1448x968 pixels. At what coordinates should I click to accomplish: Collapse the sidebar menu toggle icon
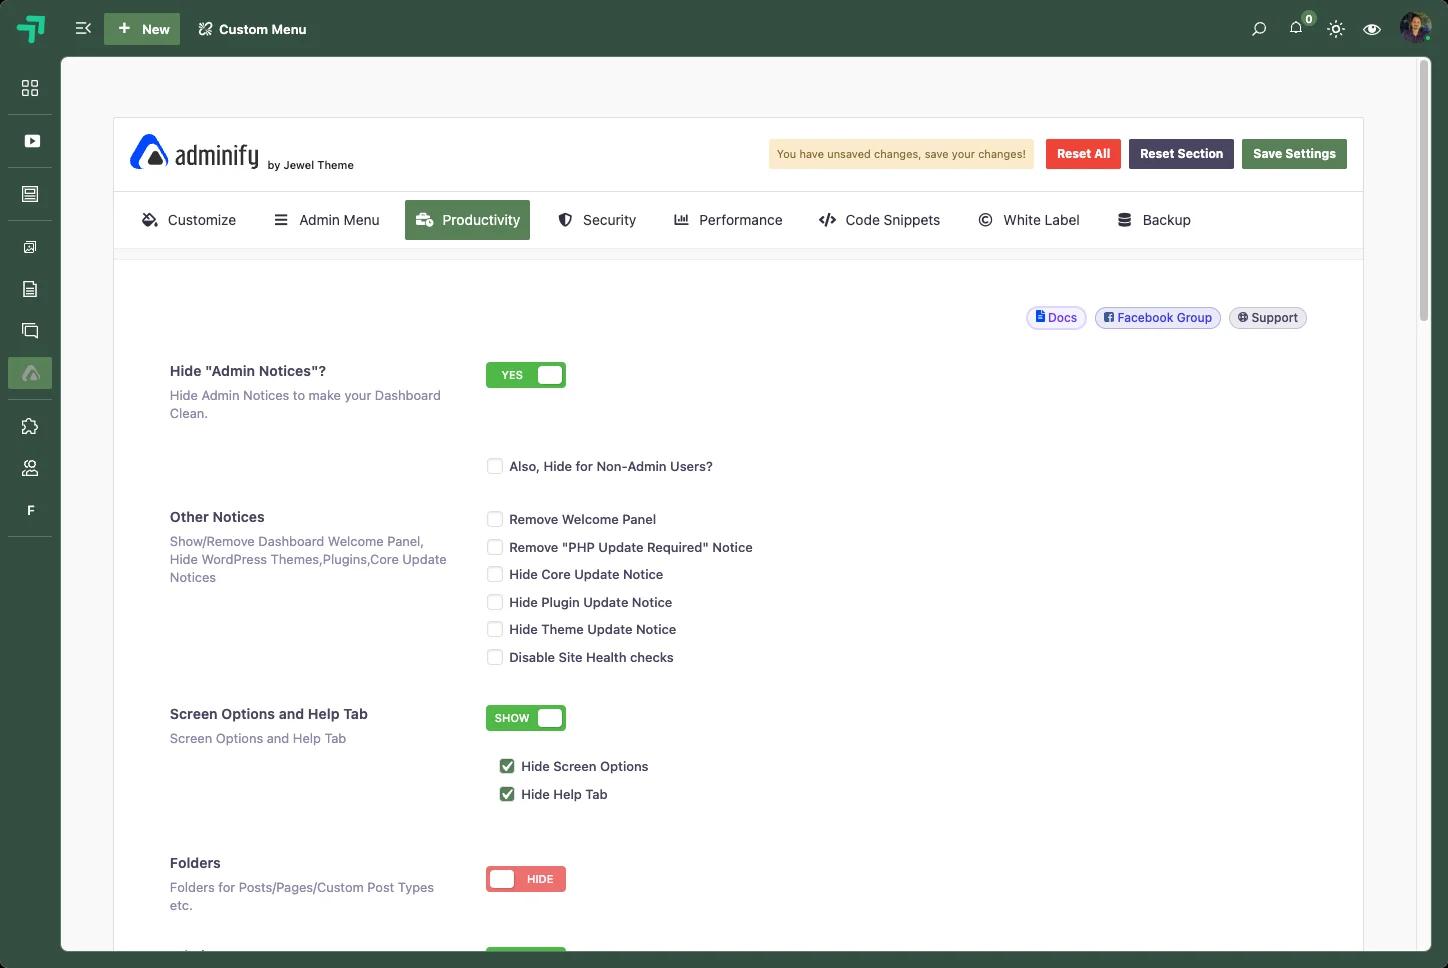point(83,29)
